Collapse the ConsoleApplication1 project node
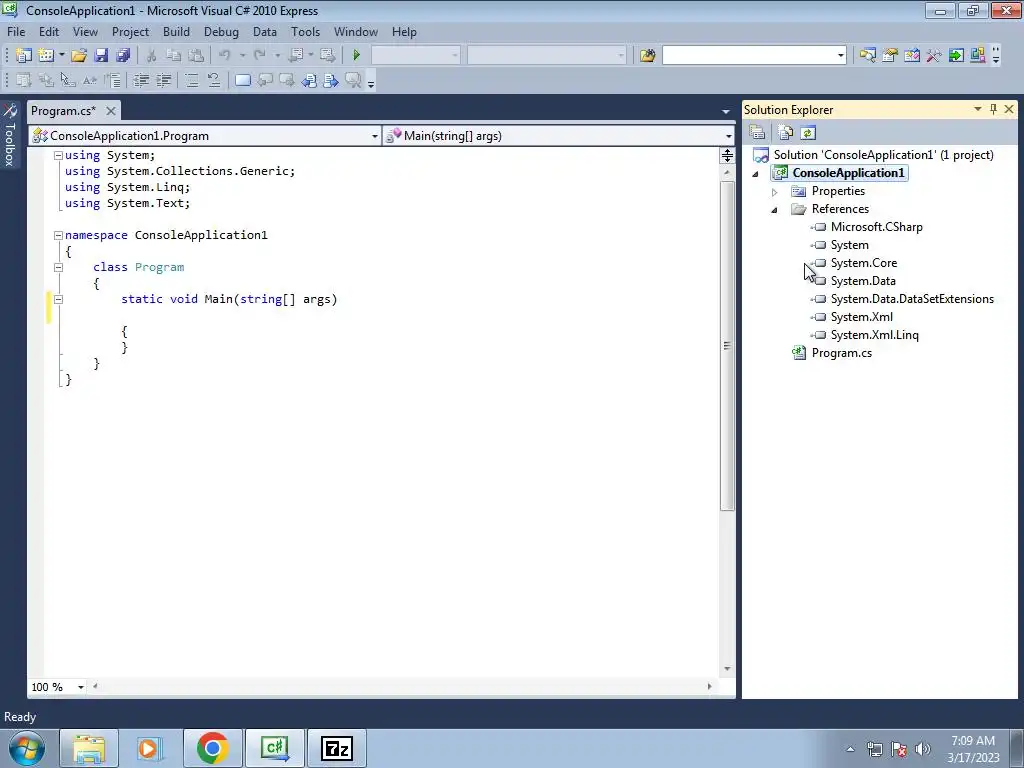 pos(756,174)
